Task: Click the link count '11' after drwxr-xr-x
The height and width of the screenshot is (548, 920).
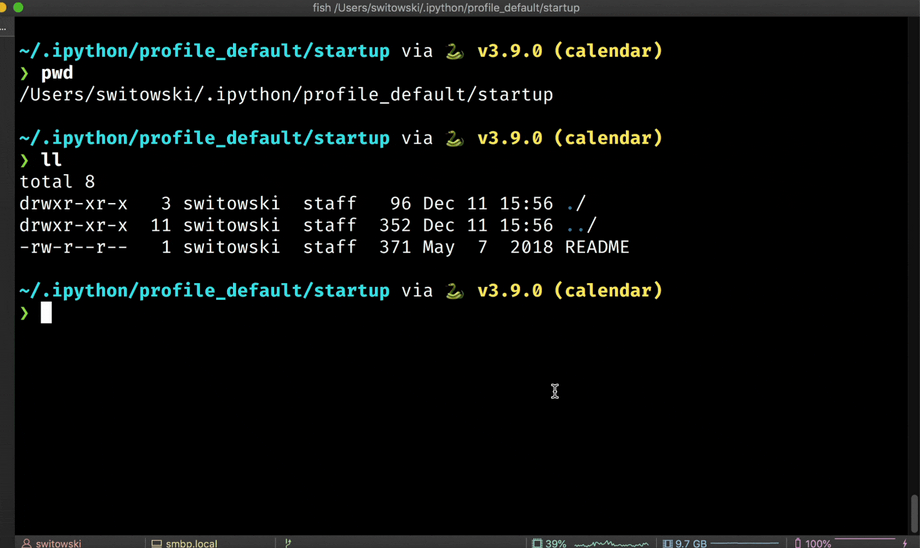Action: click(161, 225)
